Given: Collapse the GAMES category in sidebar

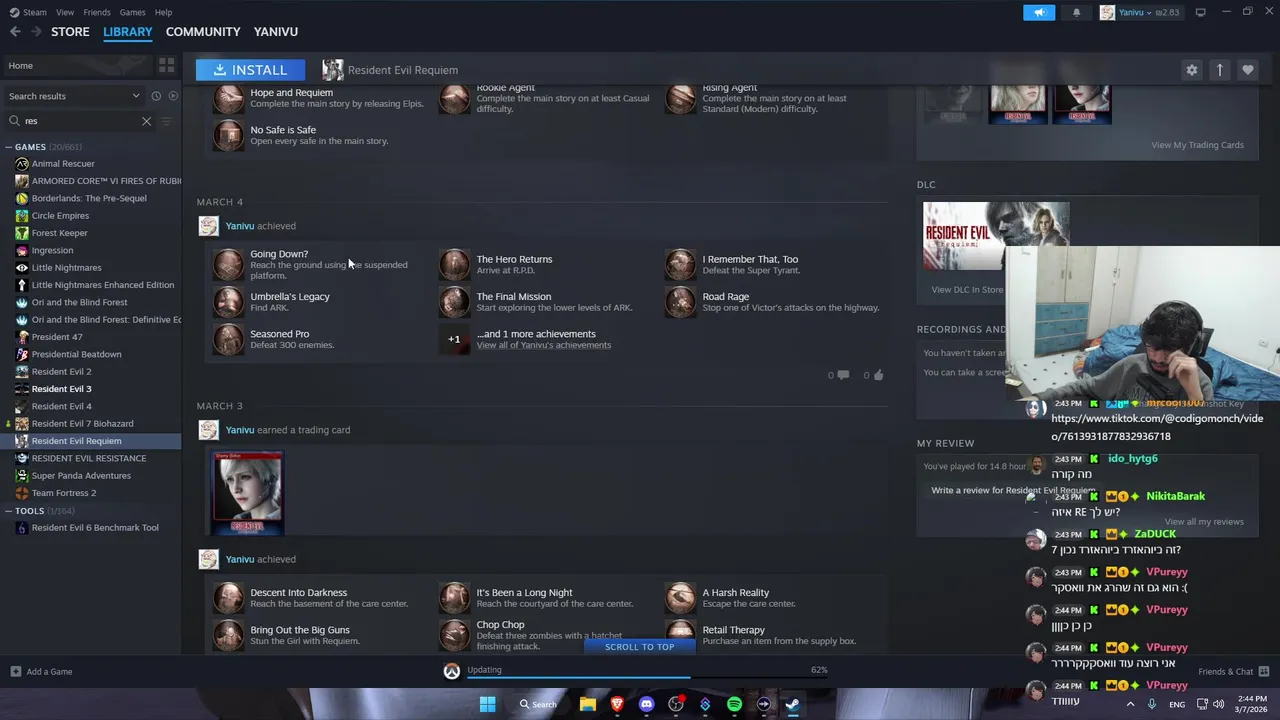Looking at the screenshot, I should coord(9,147).
